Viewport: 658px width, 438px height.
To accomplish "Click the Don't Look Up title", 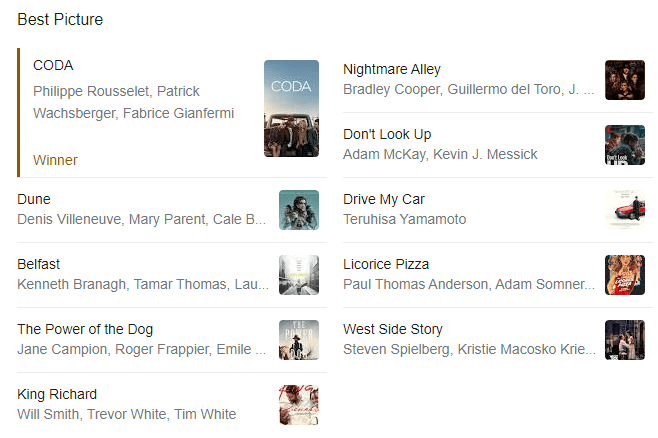I will pyautogui.click(x=387, y=134).
